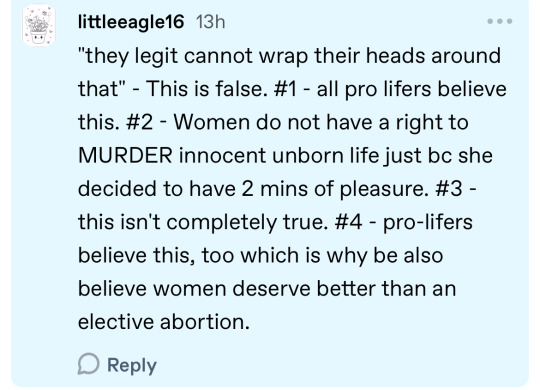Viewport: 540px width, 390px height.
Task: Click the phrase "this isn't completely true"
Action: pyautogui.click(x=203, y=223)
